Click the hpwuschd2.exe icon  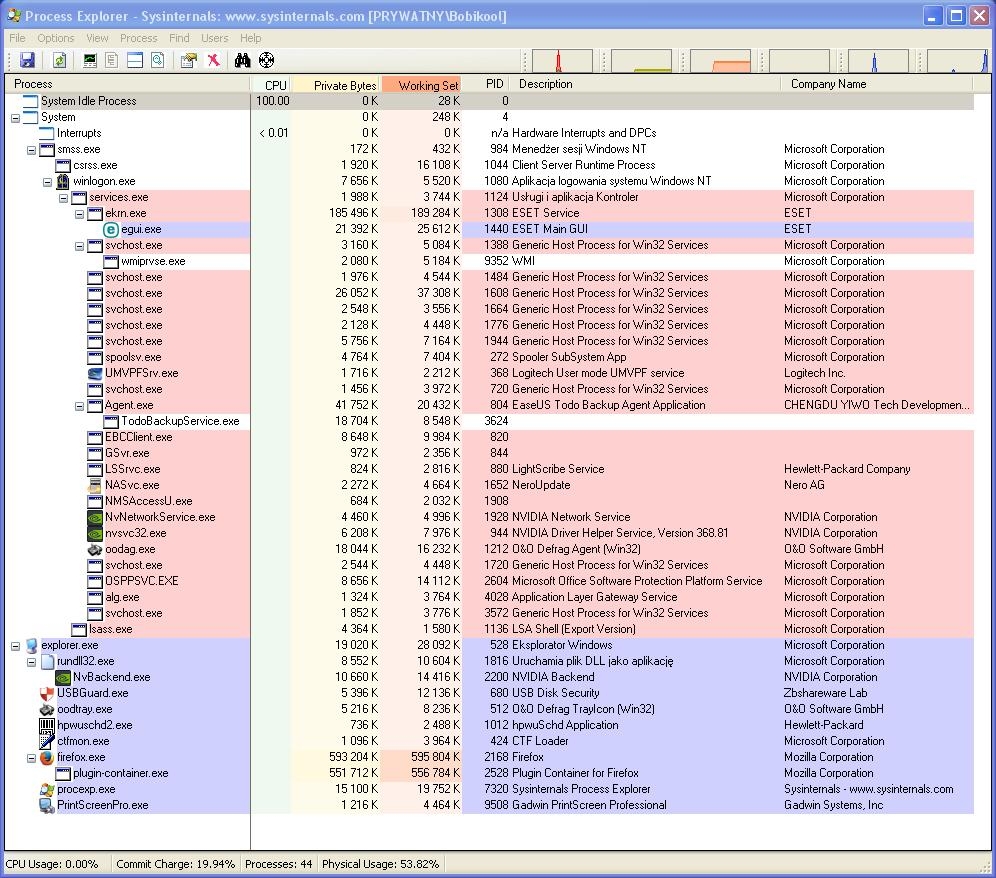[x=46, y=726]
